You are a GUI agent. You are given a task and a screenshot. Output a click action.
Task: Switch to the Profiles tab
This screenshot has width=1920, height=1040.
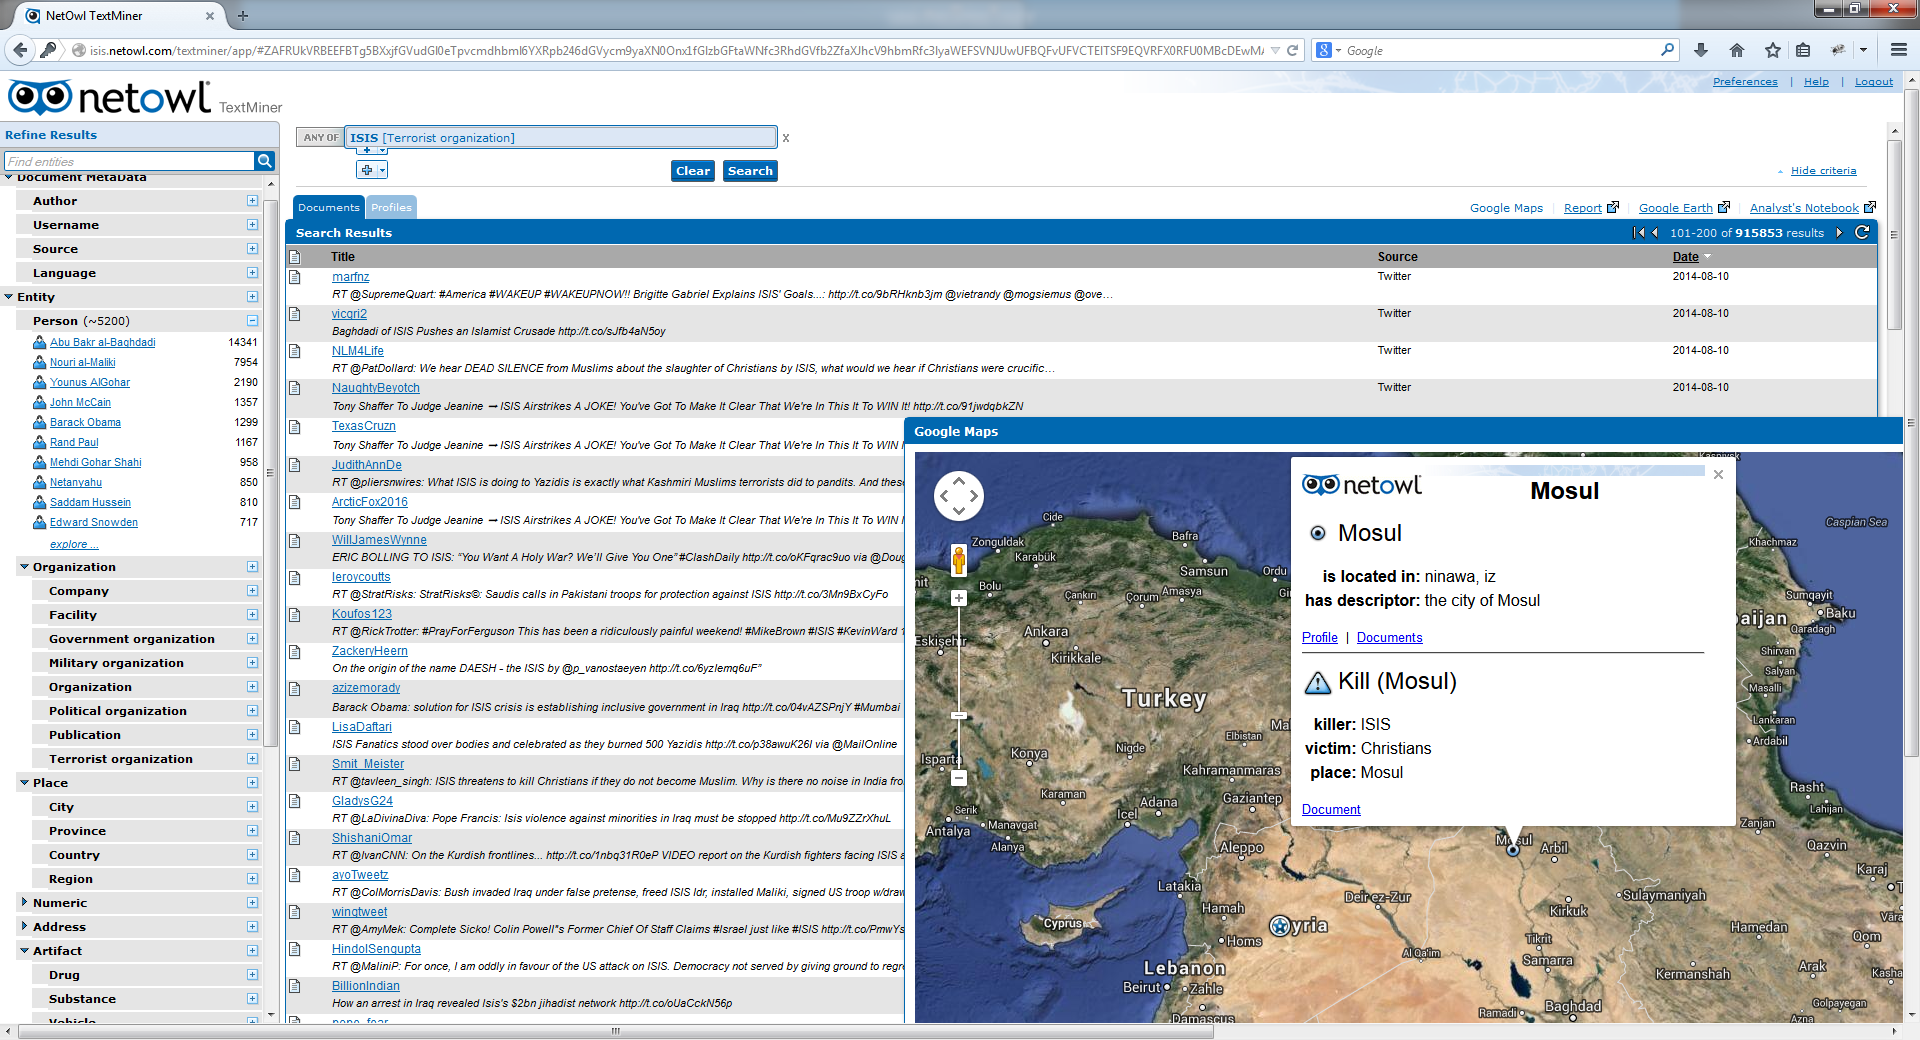[391, 208]
